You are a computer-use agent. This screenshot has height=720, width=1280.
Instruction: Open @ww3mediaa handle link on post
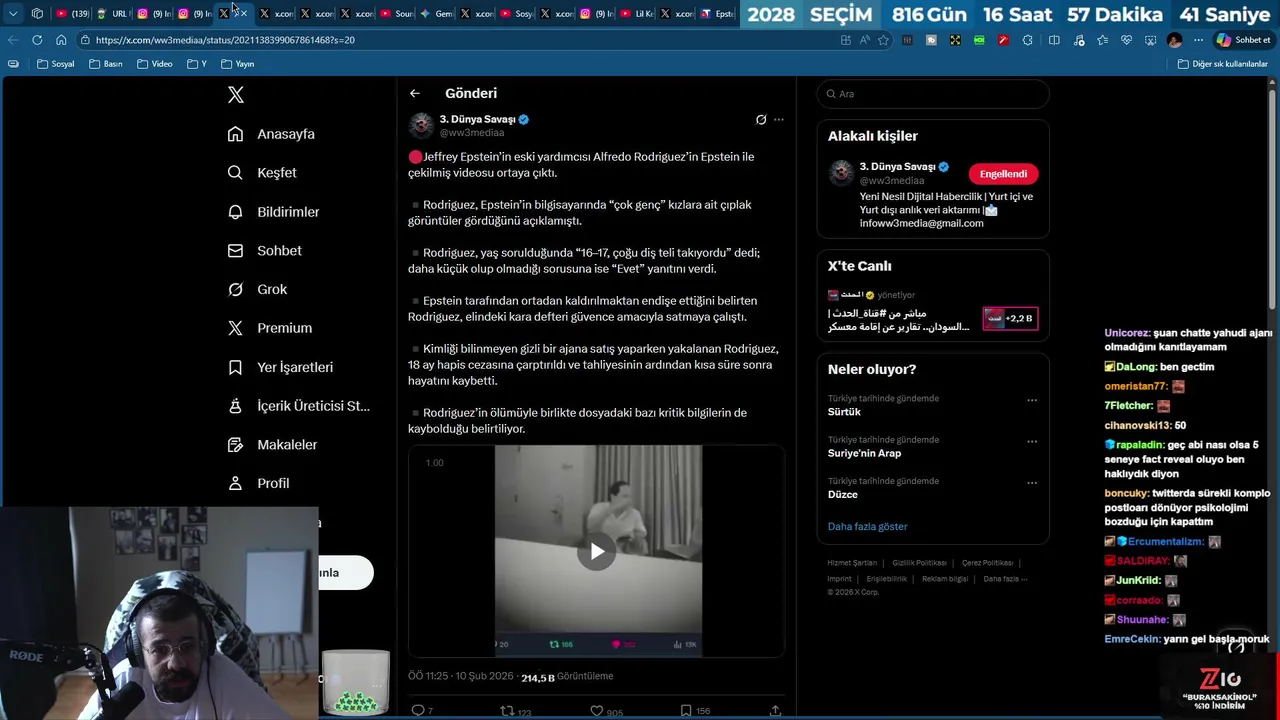[x=472, y=132]
